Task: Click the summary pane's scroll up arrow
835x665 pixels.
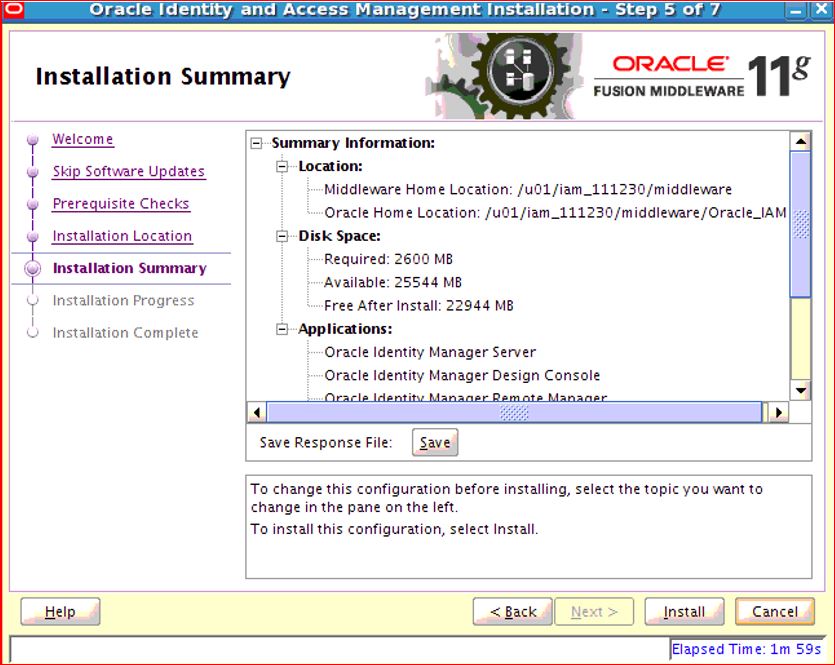Action: point(800,142)
